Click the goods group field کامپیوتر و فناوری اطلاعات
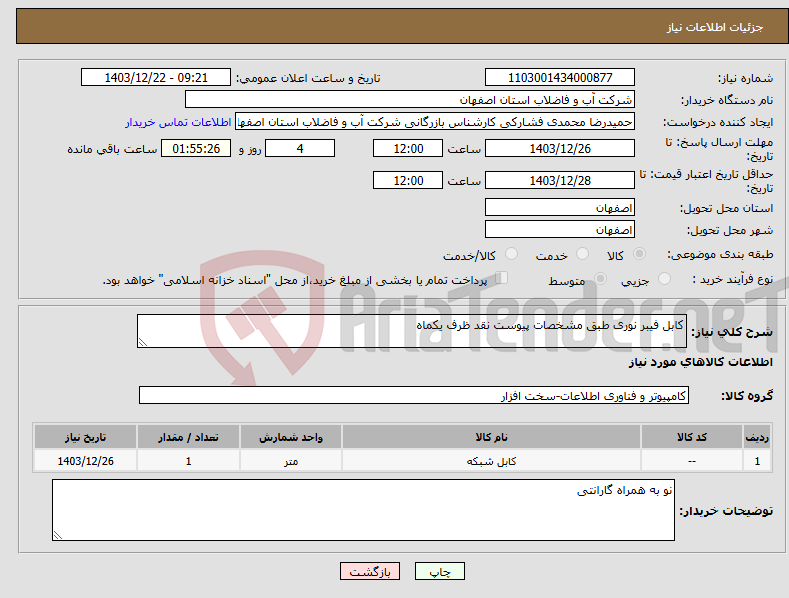The width and height of the screenshot is (789, 598). tap(414, 396)
